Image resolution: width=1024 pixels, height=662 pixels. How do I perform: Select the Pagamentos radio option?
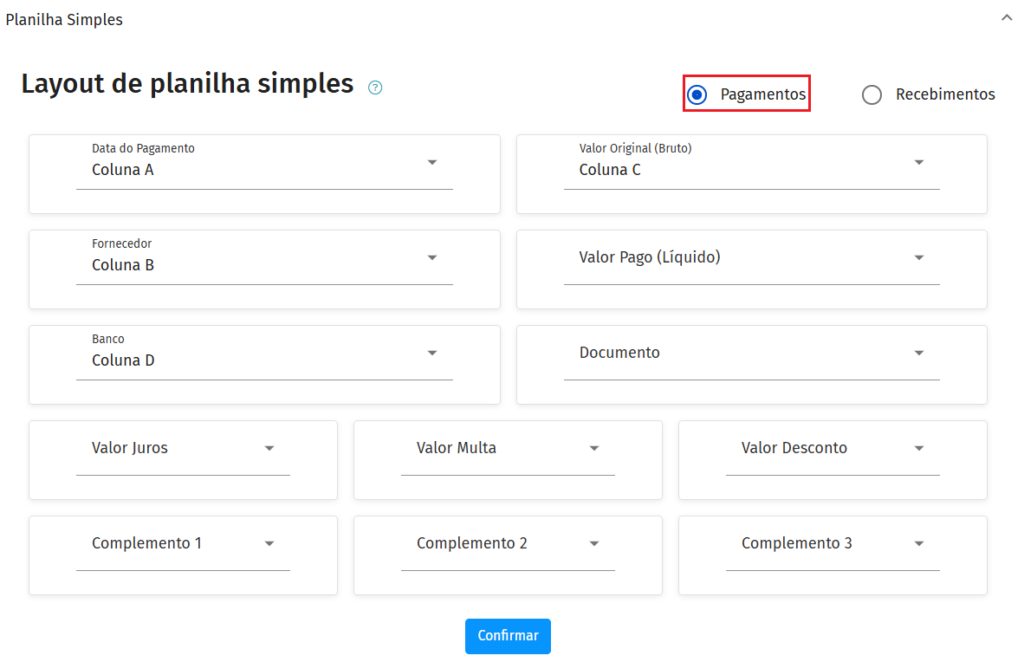click(x=697, y=94)
